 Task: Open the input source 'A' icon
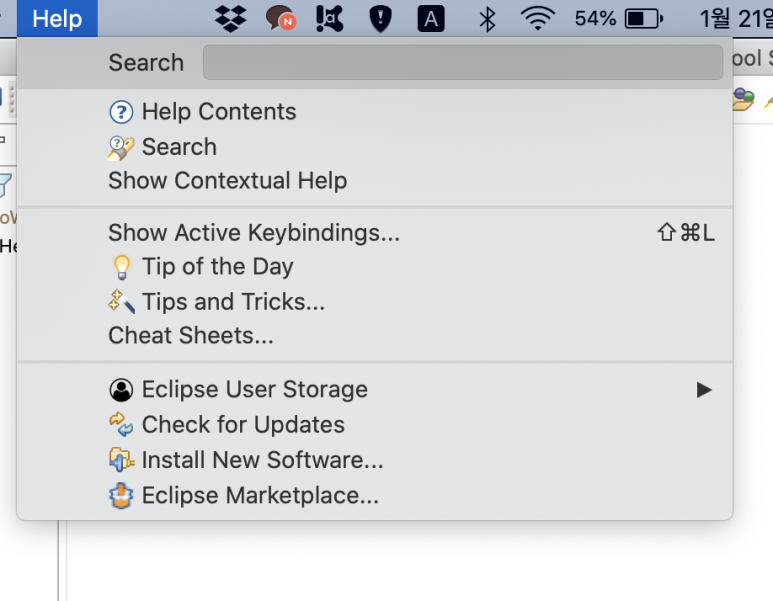431,19
